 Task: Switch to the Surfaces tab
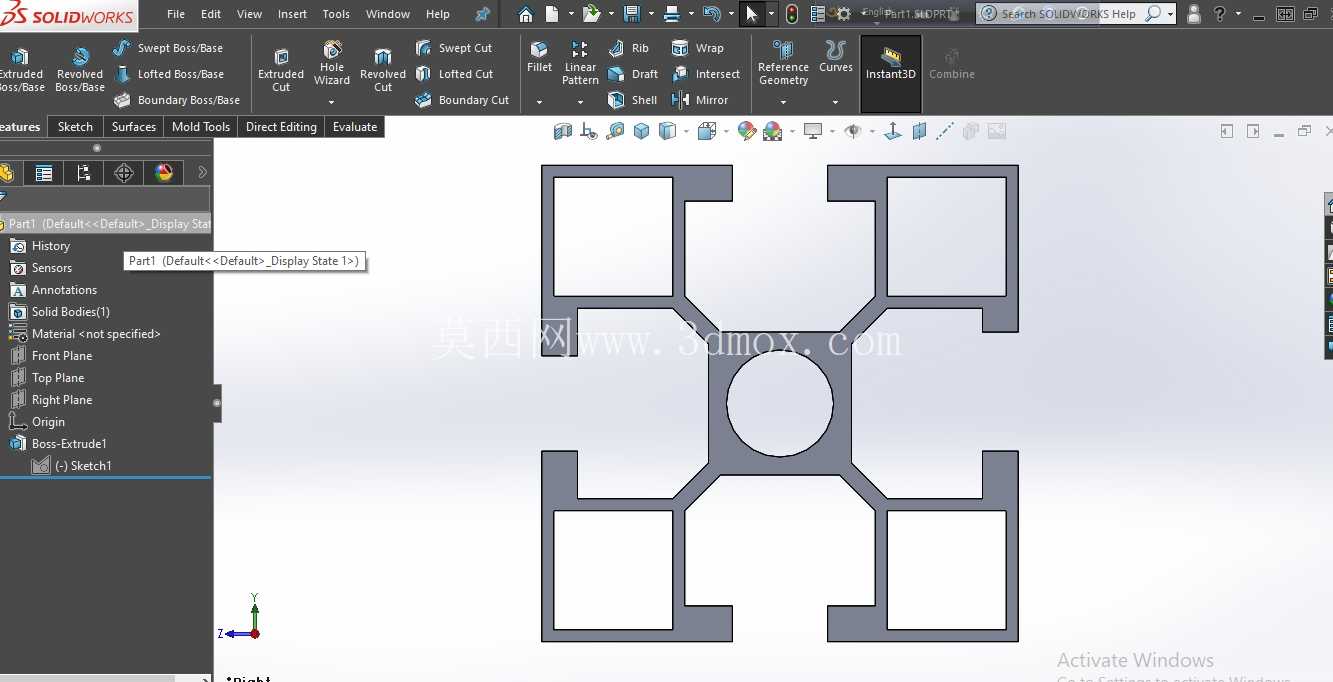tap(134, 127)
